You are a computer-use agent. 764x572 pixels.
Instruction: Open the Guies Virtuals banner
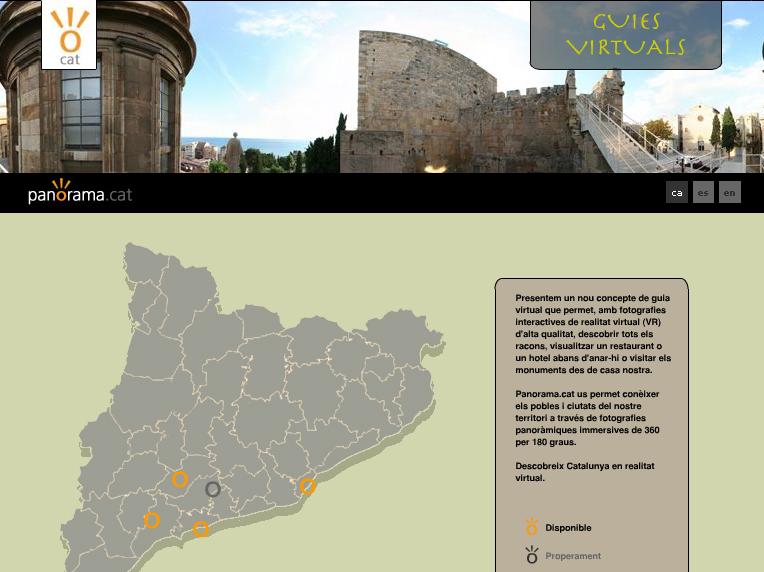[625, 35]
